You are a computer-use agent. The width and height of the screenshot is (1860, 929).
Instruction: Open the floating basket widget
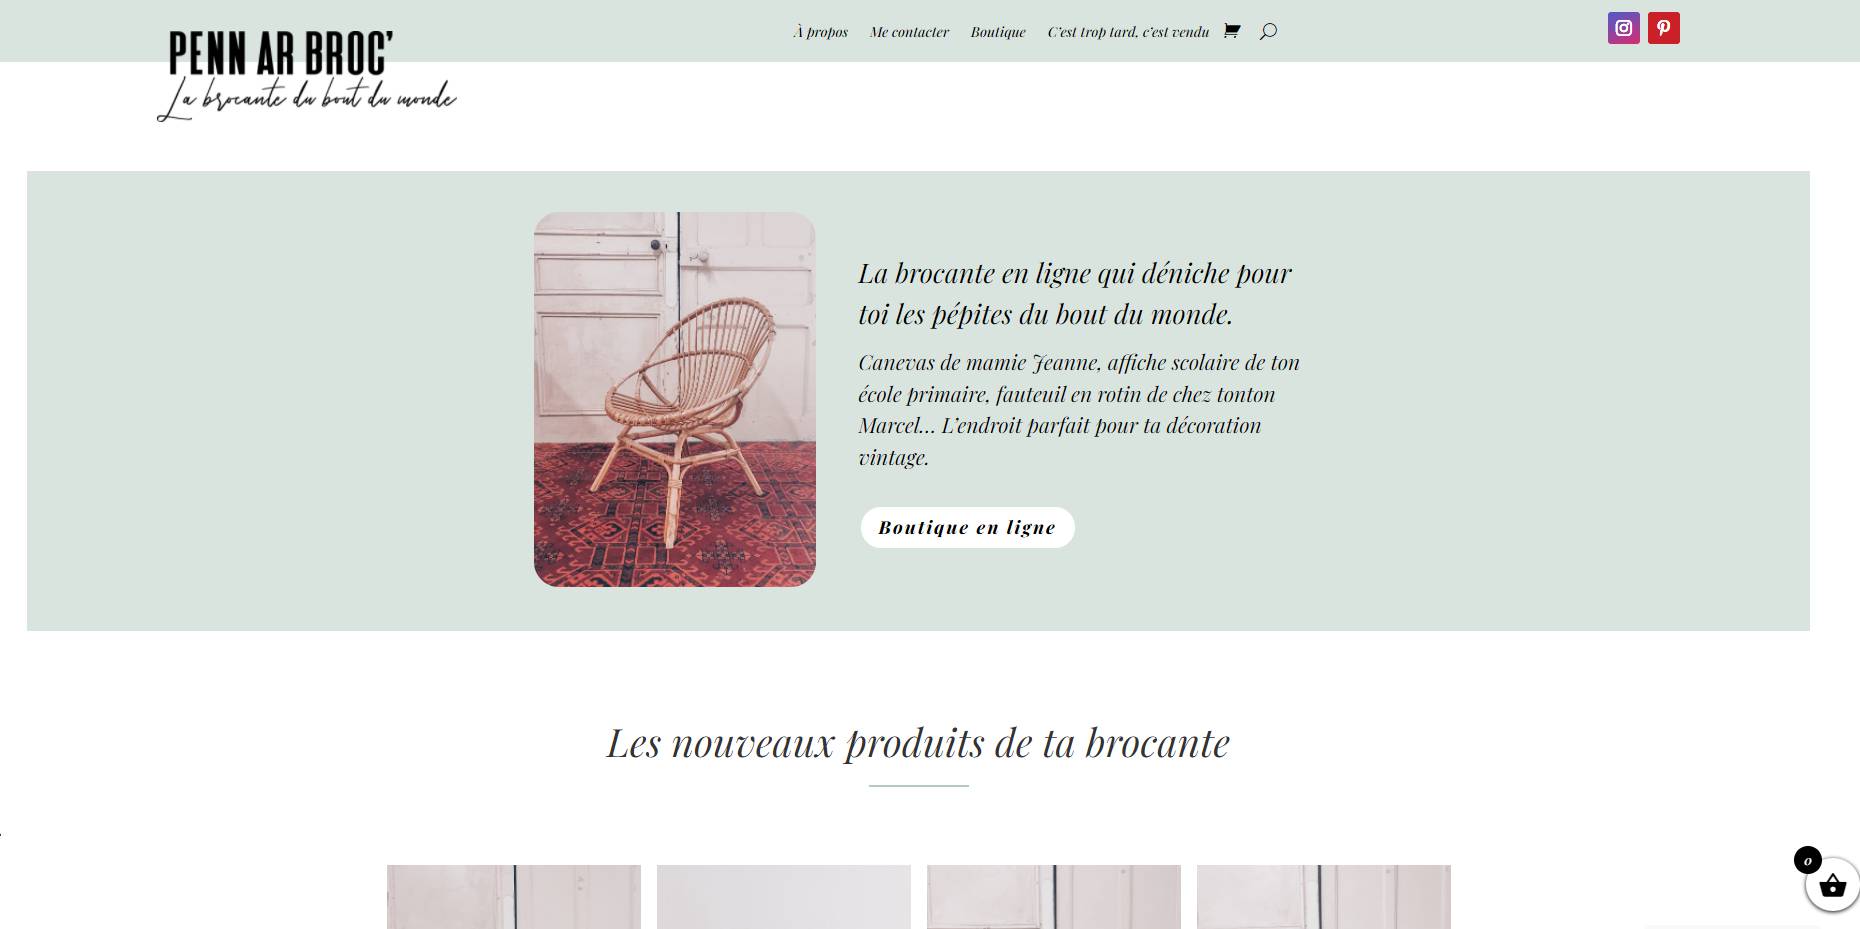pos(1831,885)
